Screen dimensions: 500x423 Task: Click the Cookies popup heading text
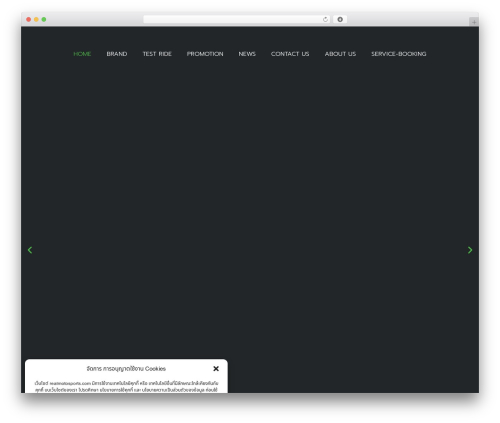(126, 369)
